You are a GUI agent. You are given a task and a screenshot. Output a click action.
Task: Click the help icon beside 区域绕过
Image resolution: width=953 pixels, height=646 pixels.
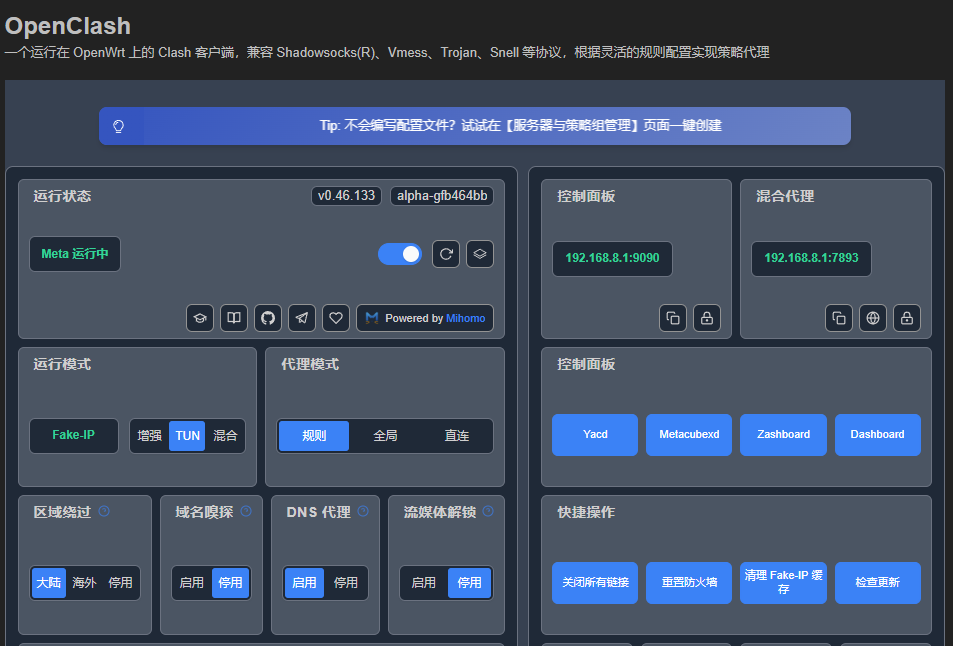point(104,511)
